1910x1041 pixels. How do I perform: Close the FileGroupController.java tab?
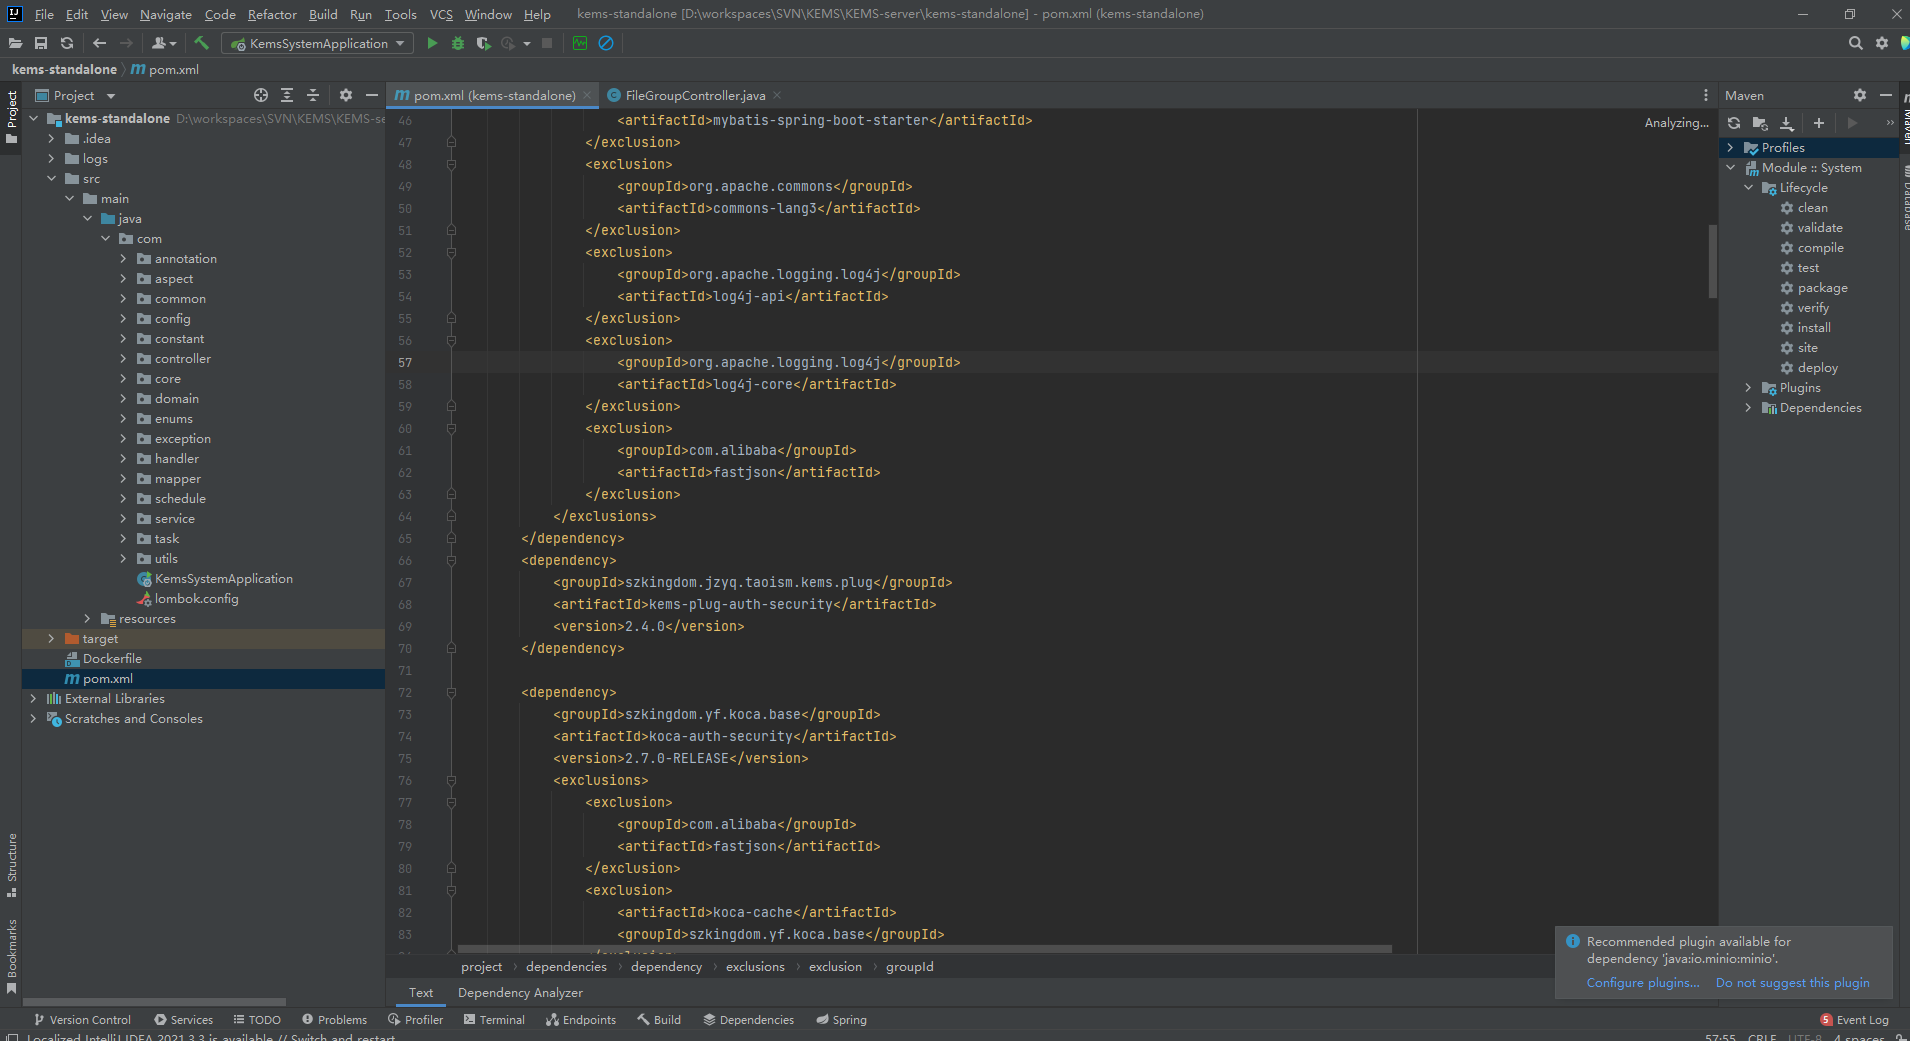[777, 95]
